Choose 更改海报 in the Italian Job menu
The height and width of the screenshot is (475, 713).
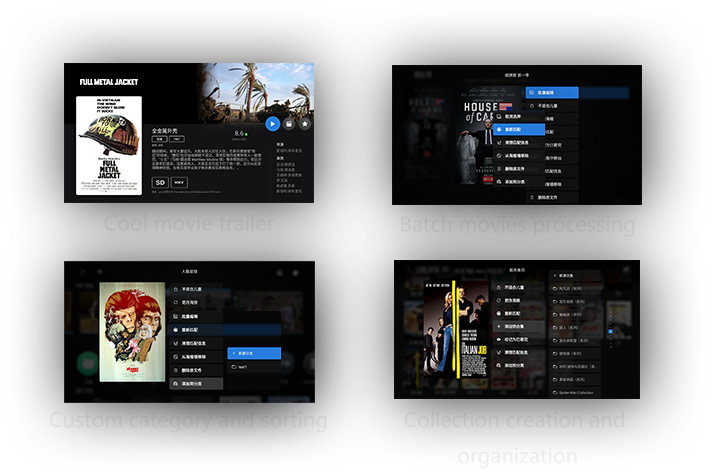519,300
